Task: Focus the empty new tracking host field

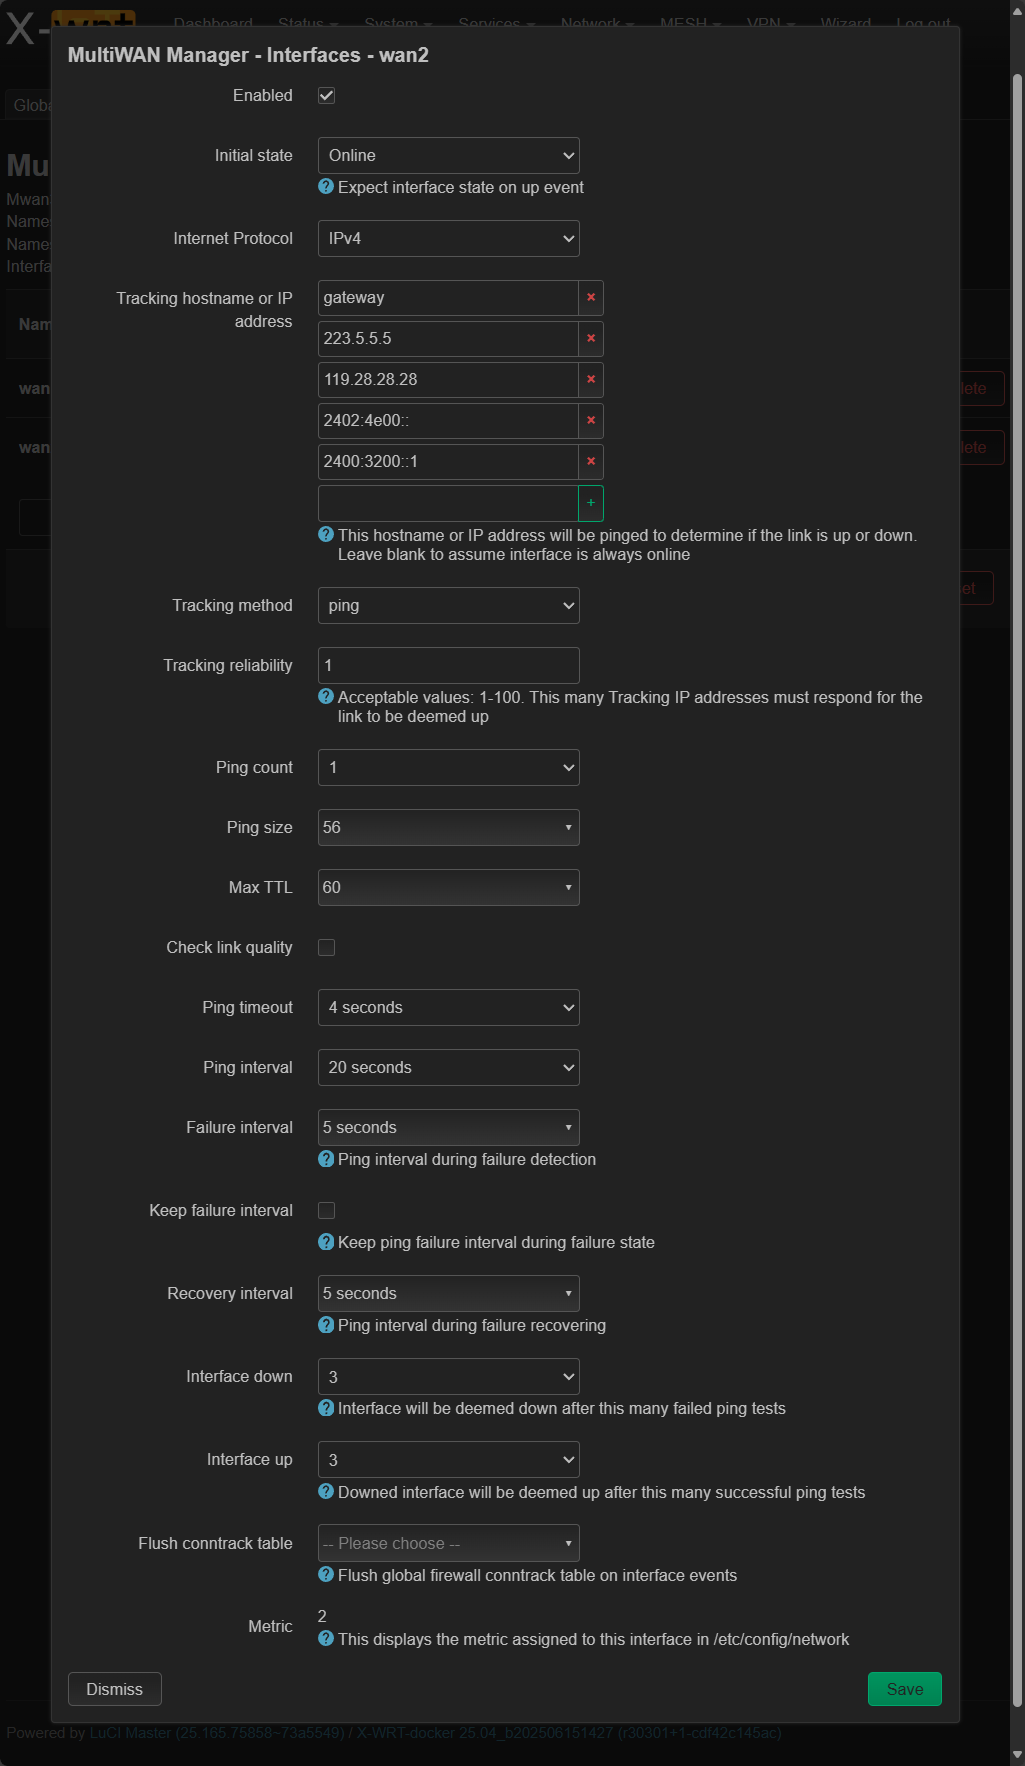Action: [x=448, y=503]
